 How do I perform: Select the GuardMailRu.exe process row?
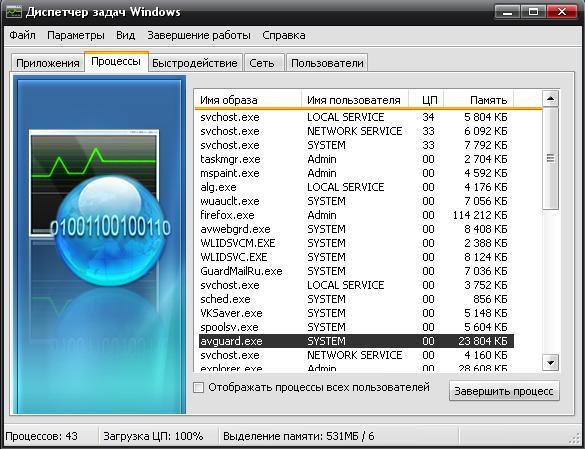pos(356,271)
